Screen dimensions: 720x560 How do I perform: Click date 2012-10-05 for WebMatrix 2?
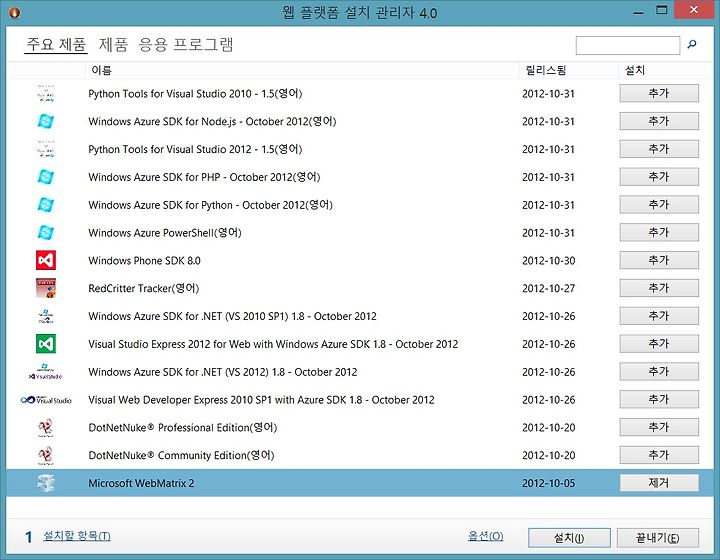pyautogui.click(x=548, y=483)
